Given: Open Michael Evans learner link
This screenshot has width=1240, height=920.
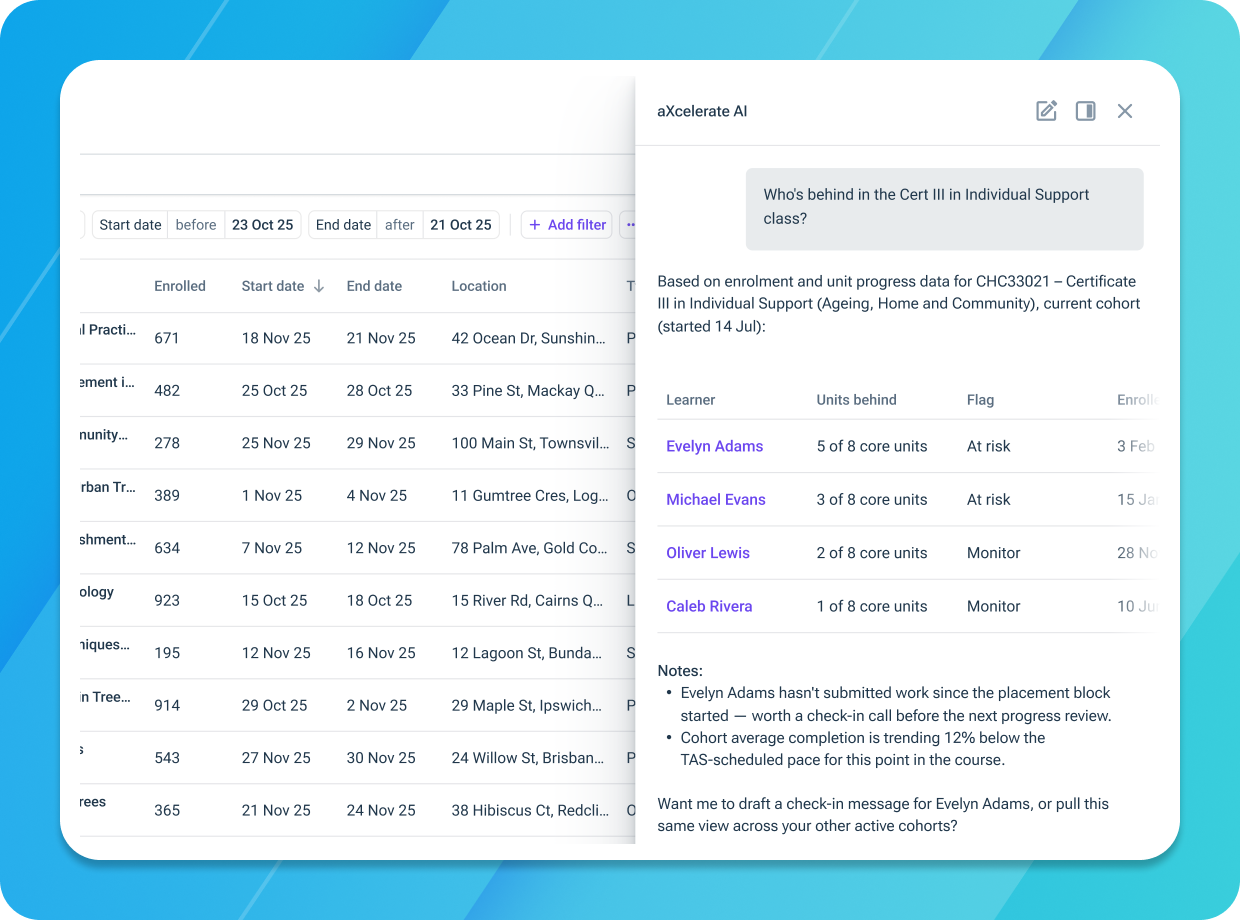Looking at the screenshot, I should click(716, 499).
